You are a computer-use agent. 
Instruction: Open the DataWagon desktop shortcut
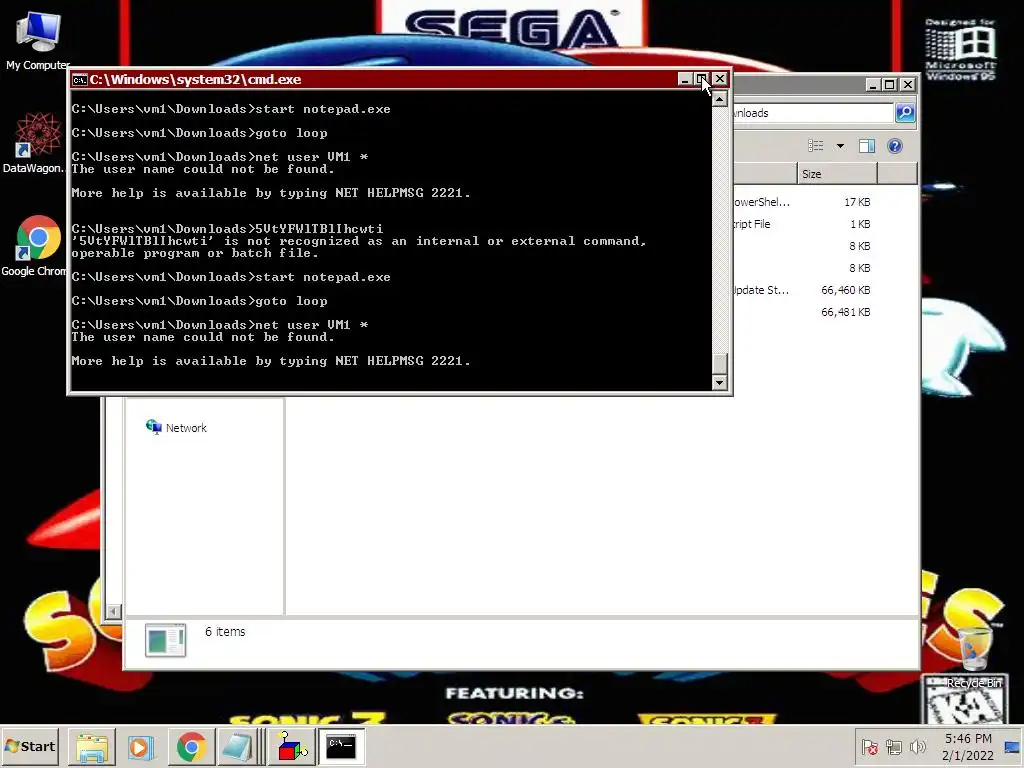tap(34, 142)
